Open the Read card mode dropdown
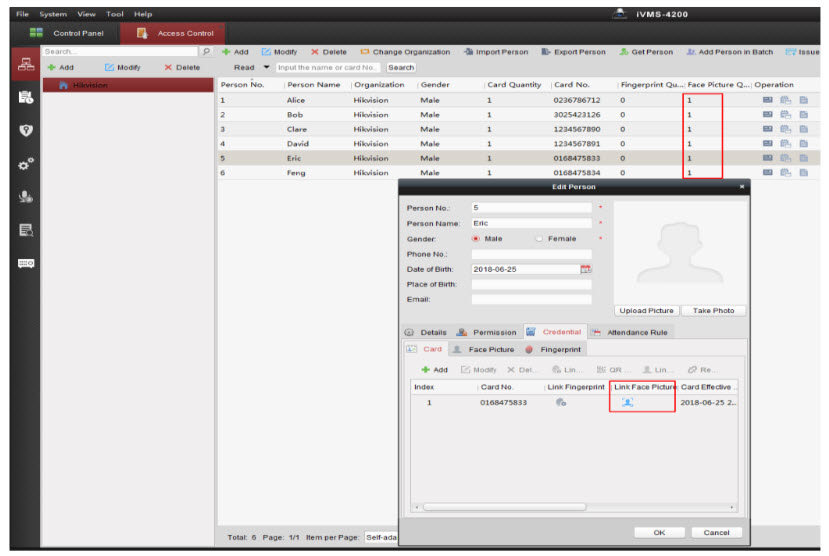Viewport: 829px width, 556px height. [267, 67]
